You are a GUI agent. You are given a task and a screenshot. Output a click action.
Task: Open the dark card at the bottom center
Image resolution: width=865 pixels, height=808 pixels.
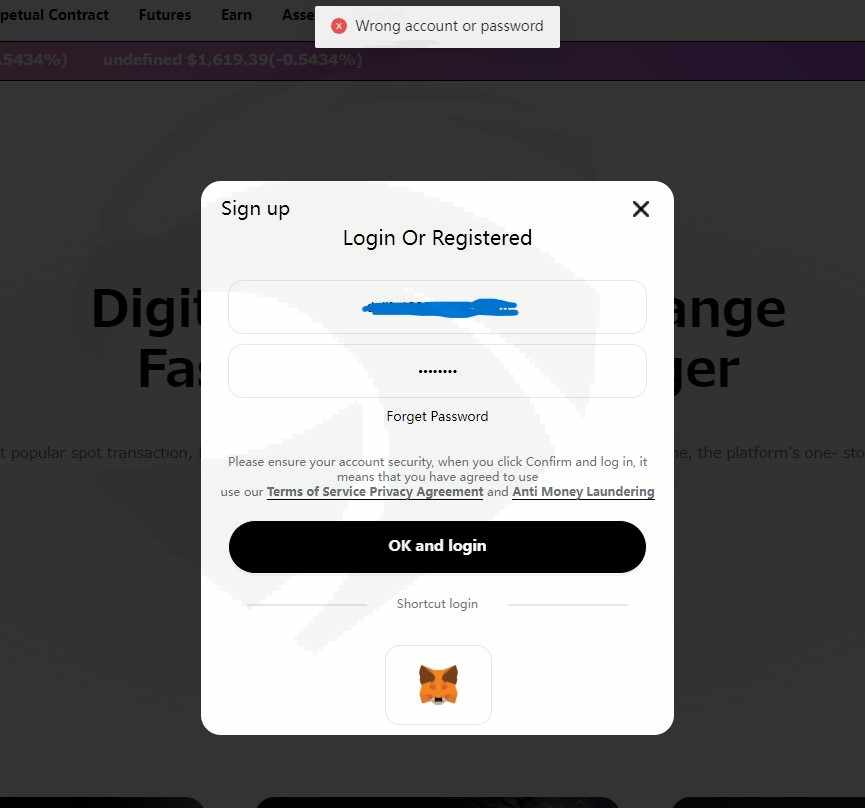[x=437, y=802]
